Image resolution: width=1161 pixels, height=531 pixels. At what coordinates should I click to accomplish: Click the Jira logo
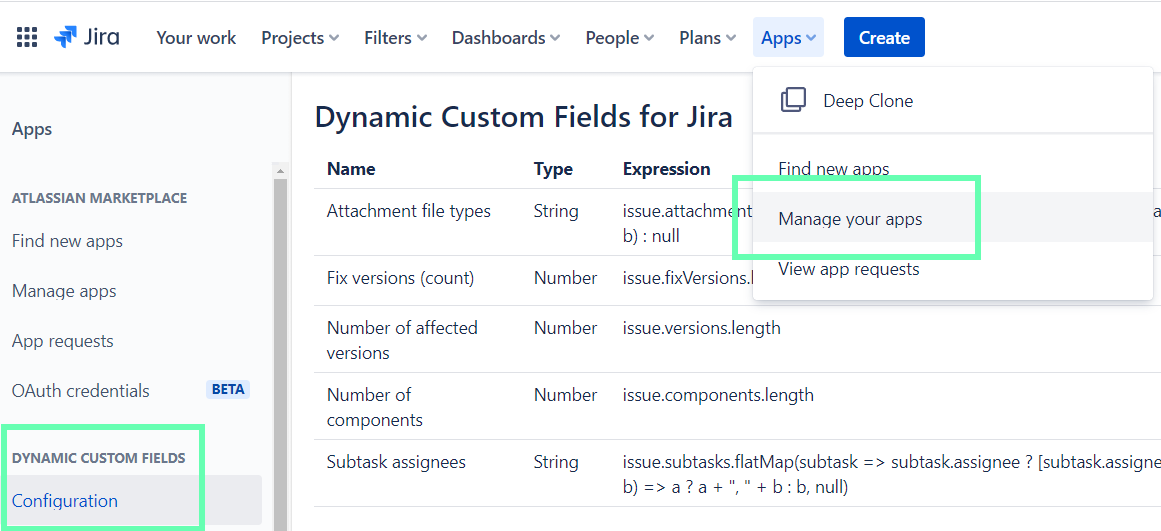[87, 38]
